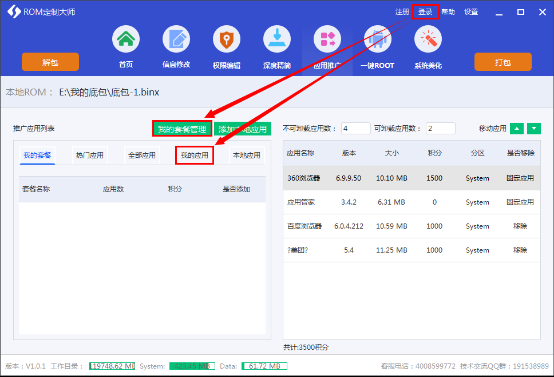
Task: Open the 系统美化 beautify icon
Action: [x=428, y=39]
